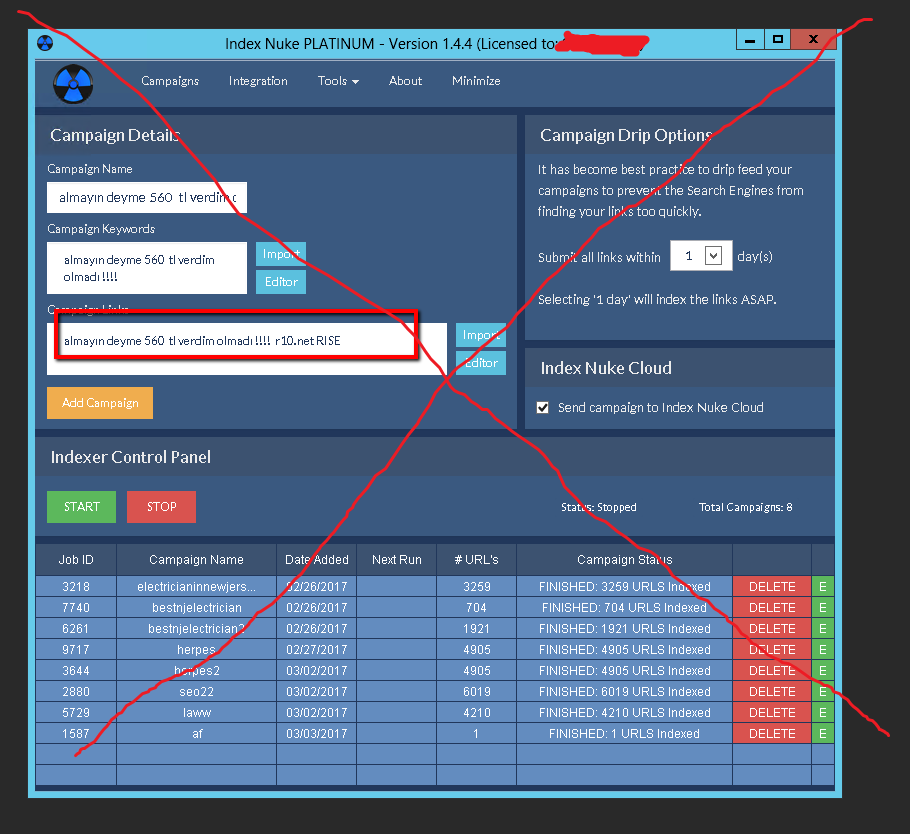Delete the herpes2 campaign job 3644

point(772,670)
